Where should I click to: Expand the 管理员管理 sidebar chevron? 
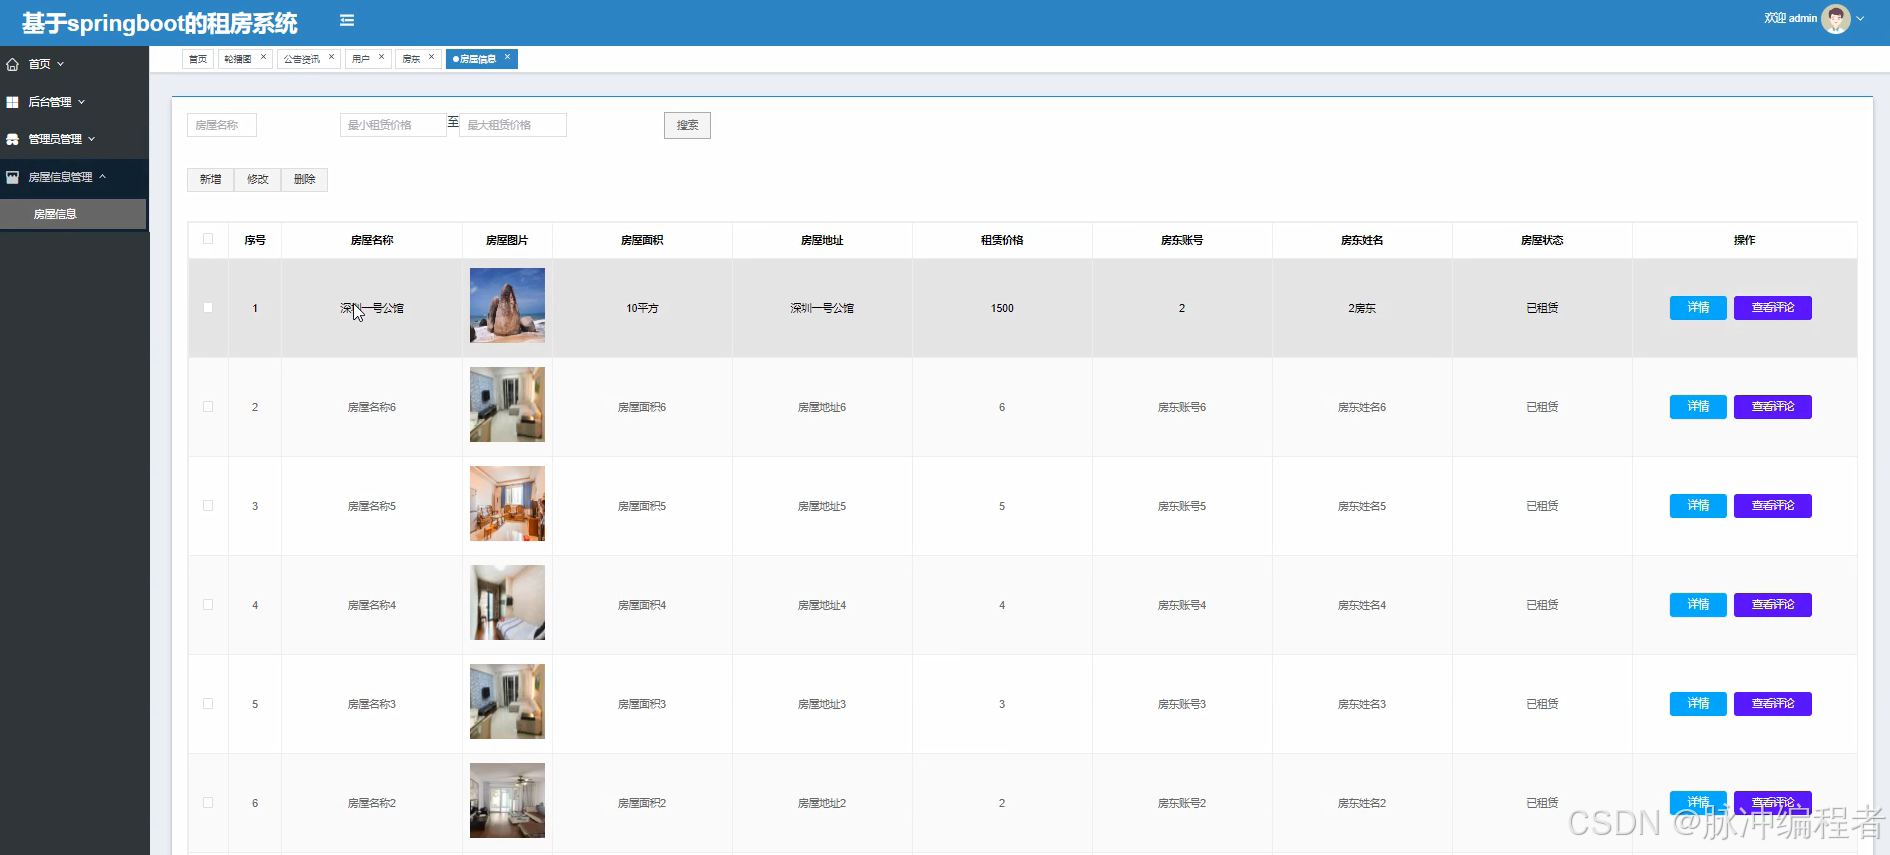(x=92, y=139)
